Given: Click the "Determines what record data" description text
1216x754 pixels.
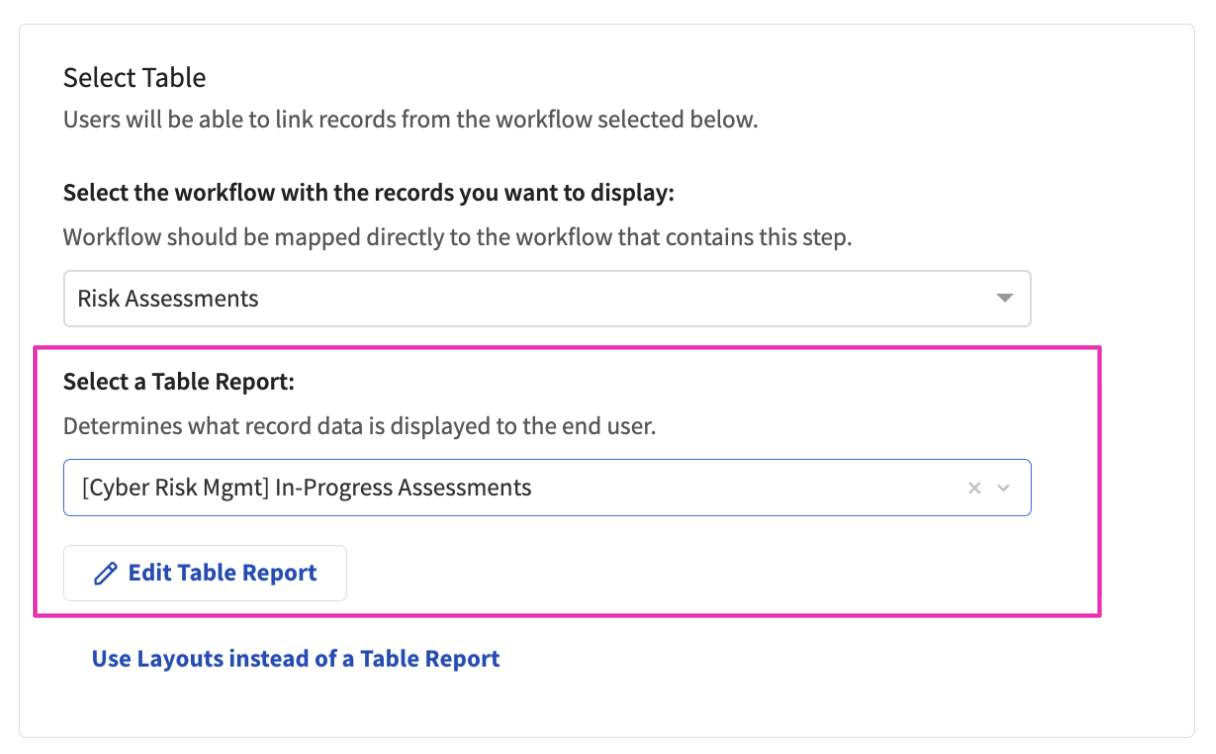Looking at the screenshot, I should tap(359, 427).
